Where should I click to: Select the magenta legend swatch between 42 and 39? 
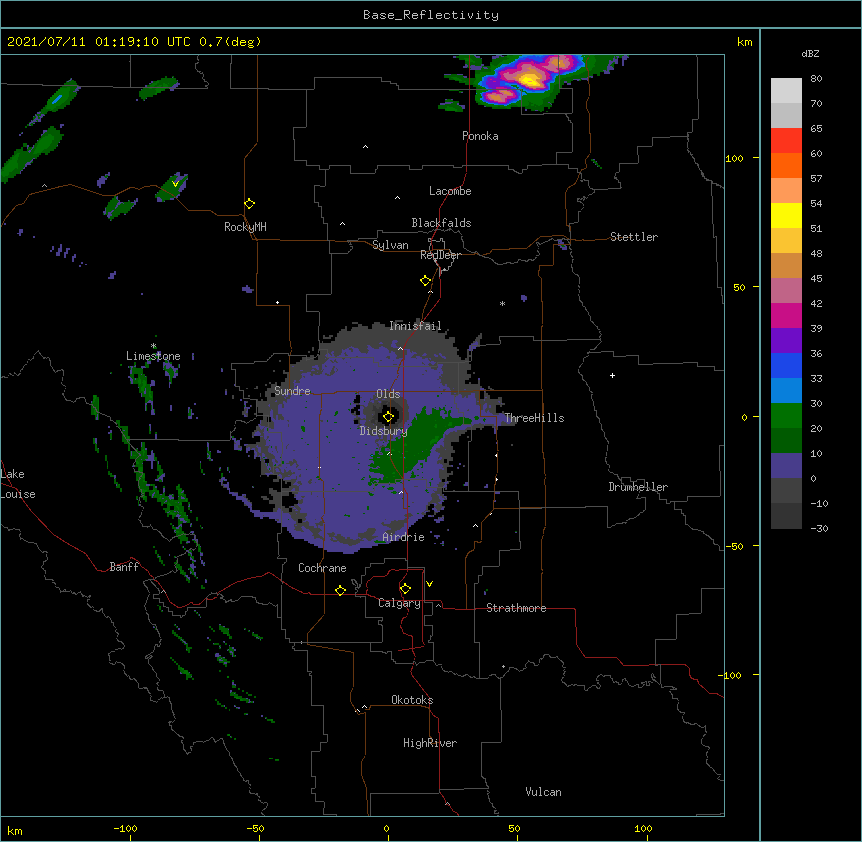[x=786, y=315]
